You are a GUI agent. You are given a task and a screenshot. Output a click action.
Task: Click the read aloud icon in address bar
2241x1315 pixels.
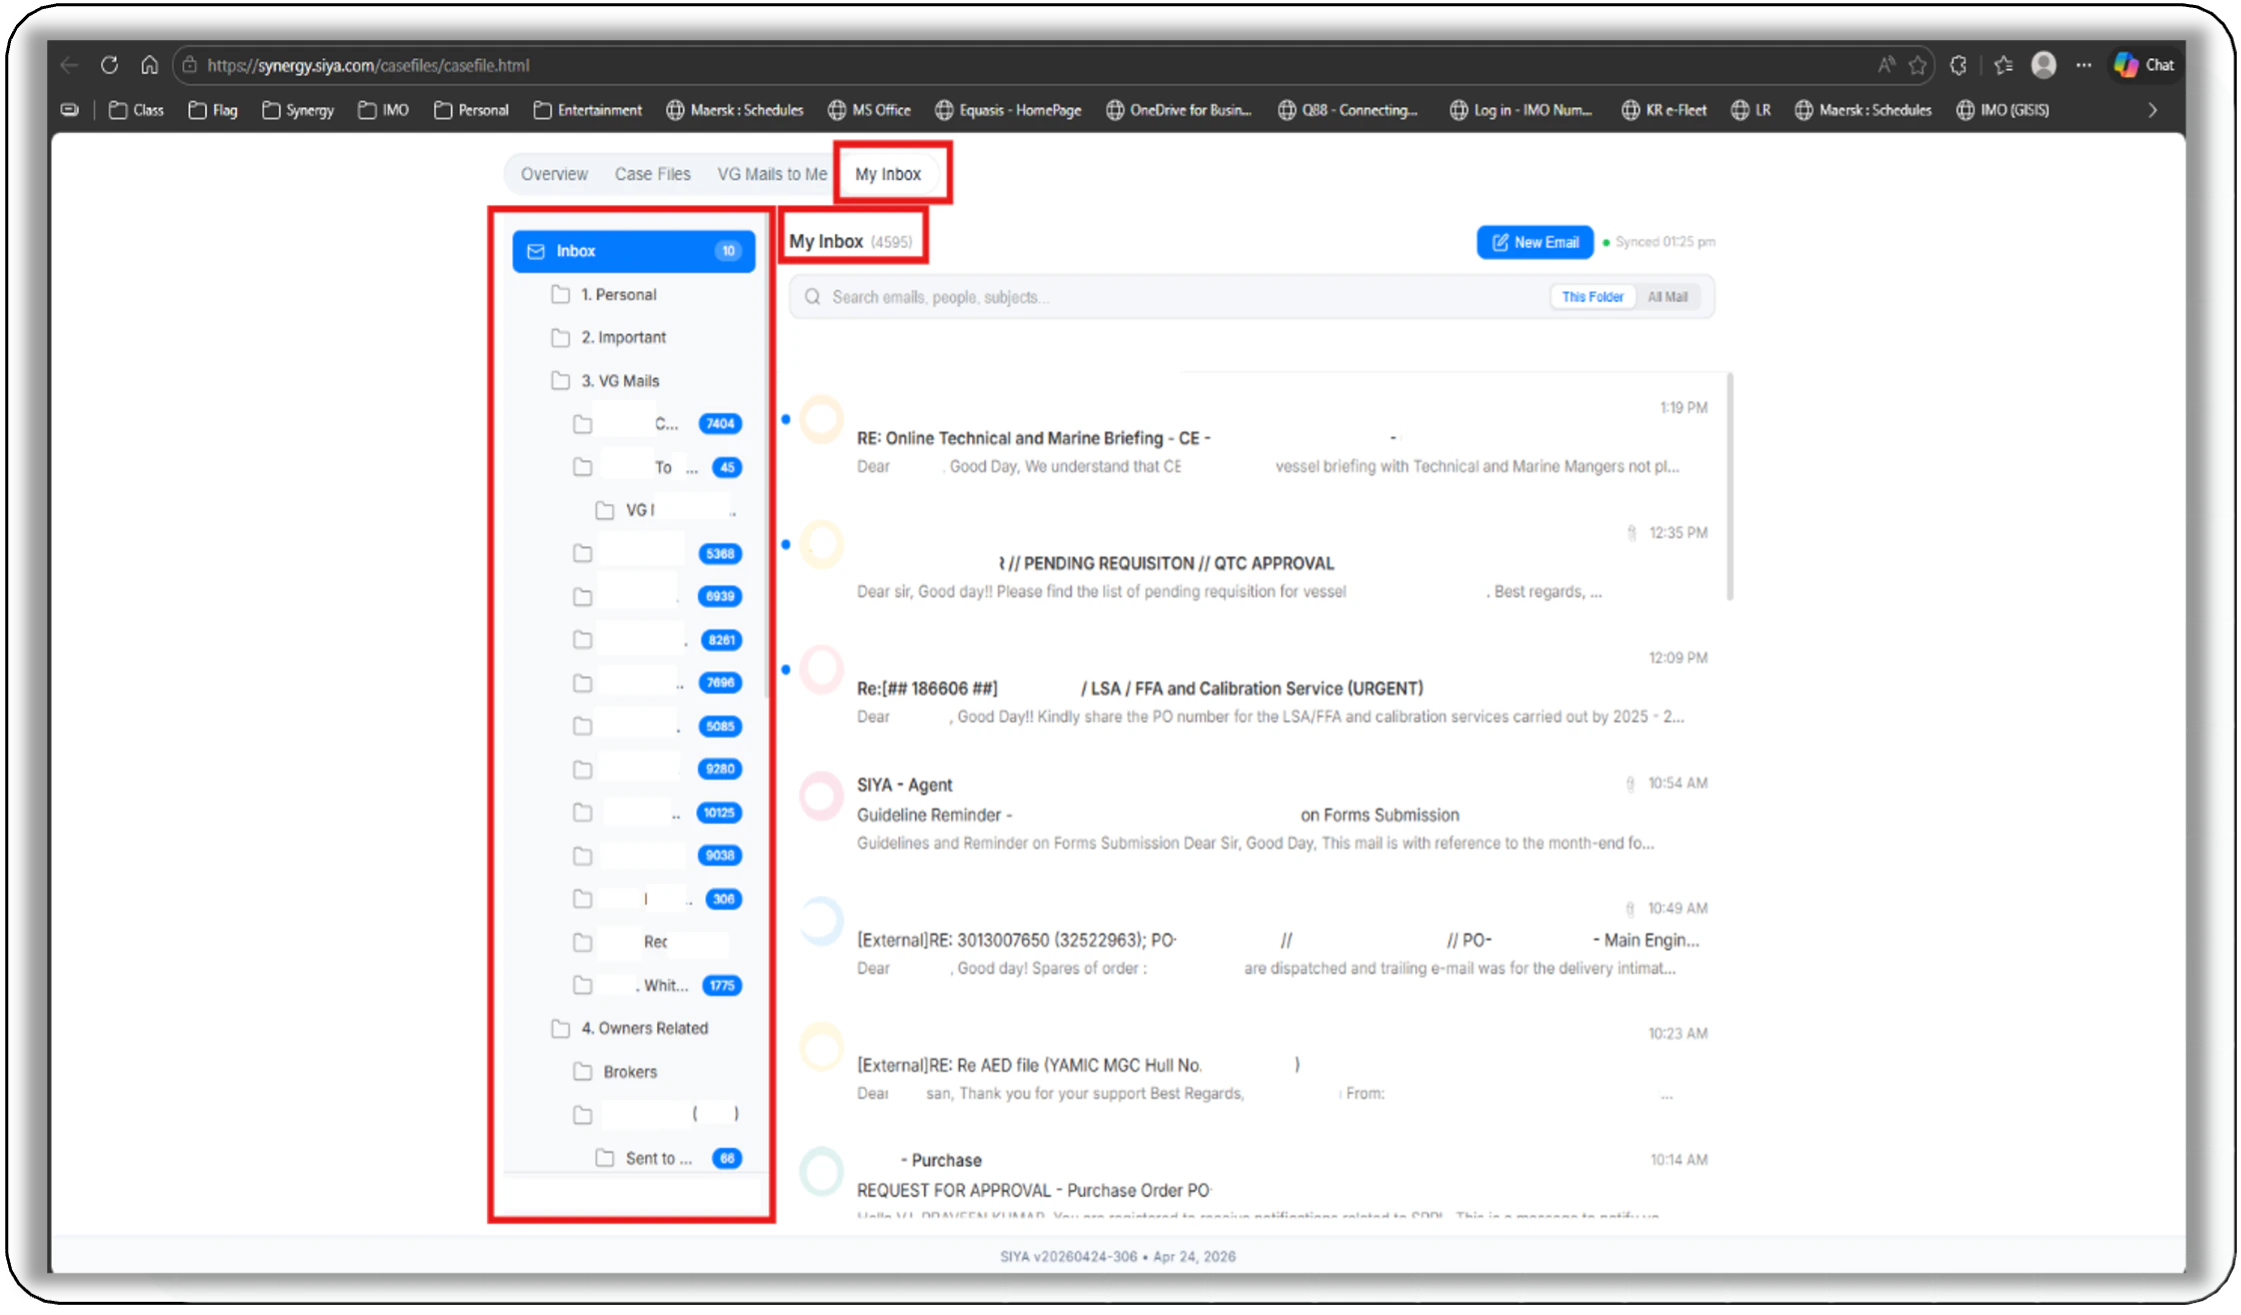(x=1885, y=65)
